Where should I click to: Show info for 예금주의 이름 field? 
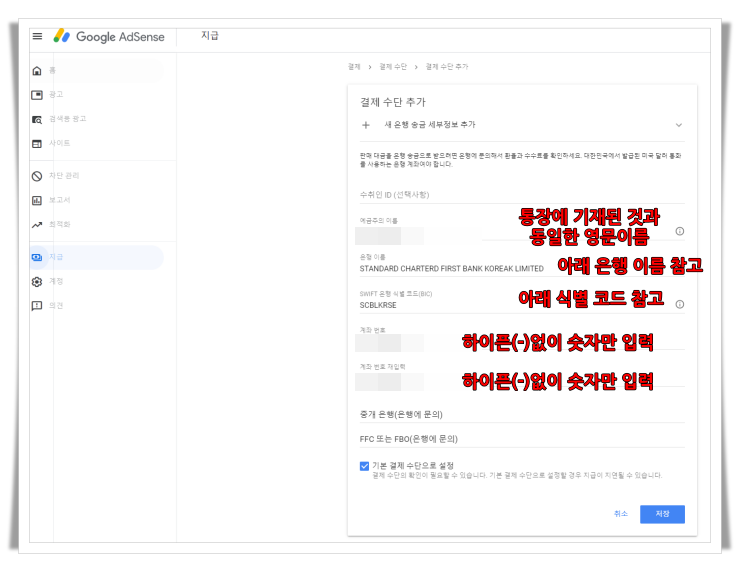[x=680, y=231]
